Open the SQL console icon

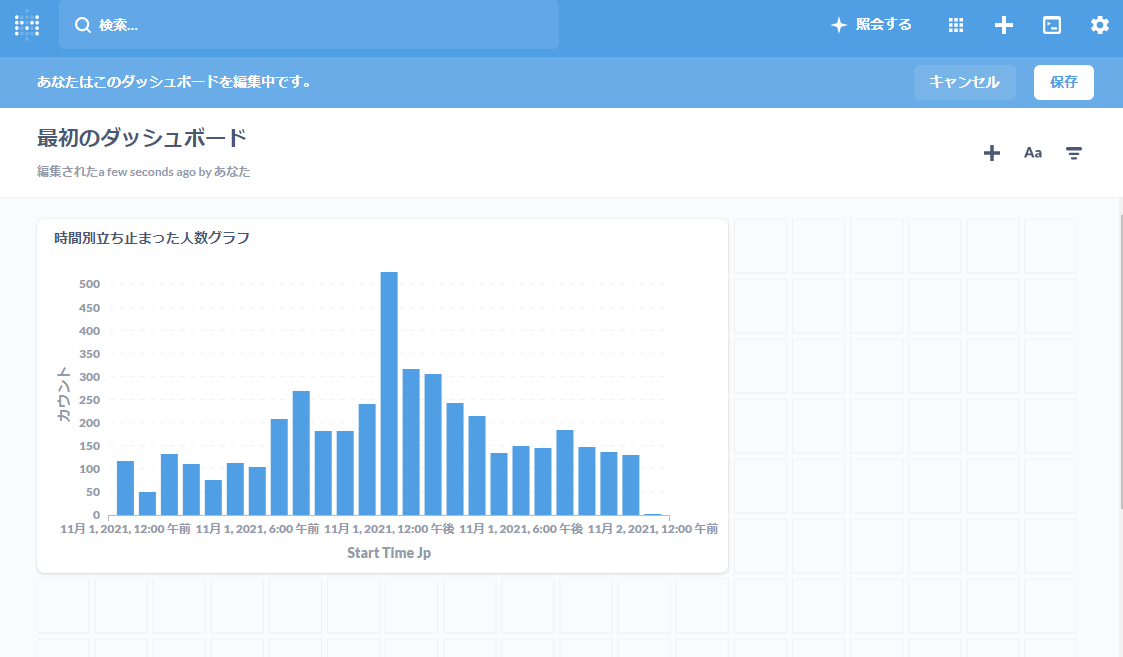click(x=1052, y=25)
